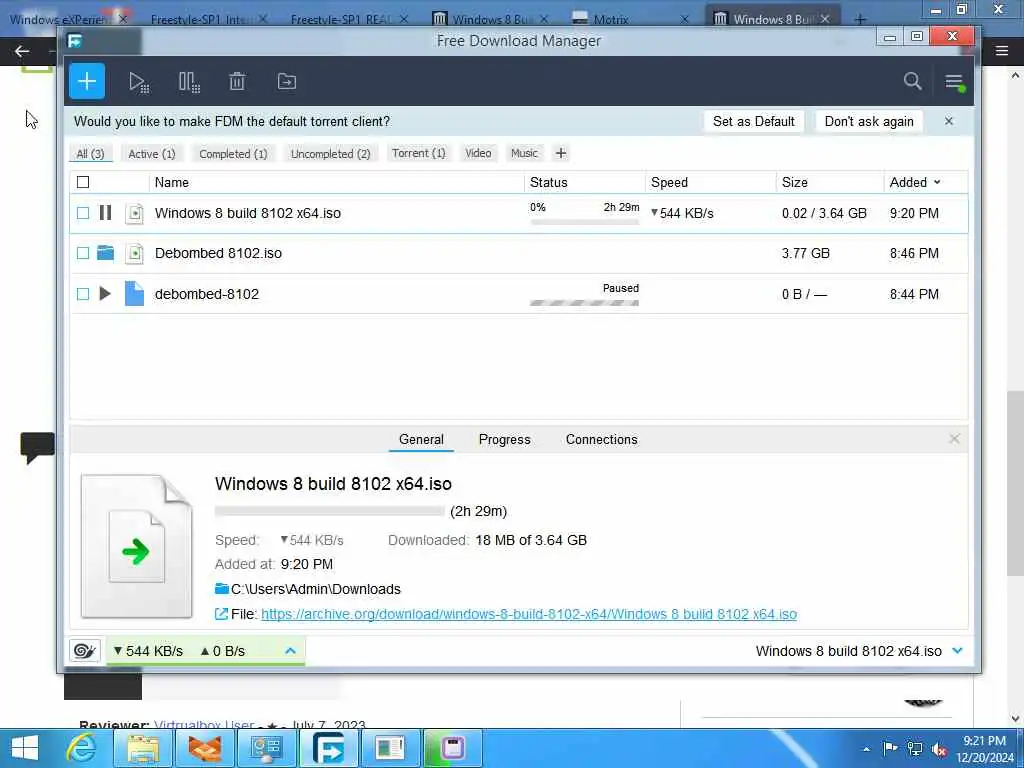Switch to the Connections details tab
1024x768 pixels.
point(601,439)
